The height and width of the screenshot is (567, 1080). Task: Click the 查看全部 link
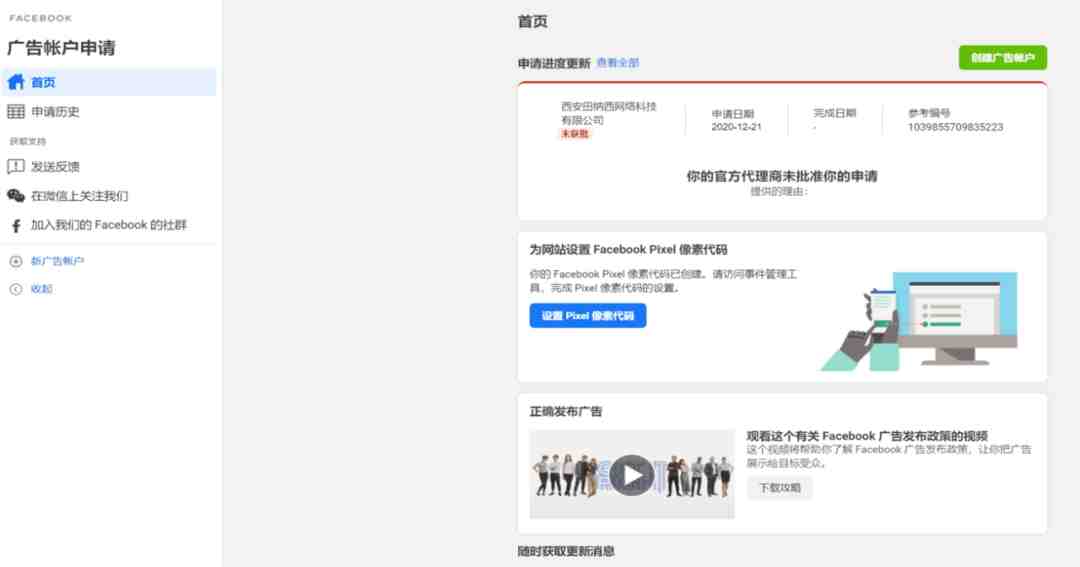[x=618, y=63]
